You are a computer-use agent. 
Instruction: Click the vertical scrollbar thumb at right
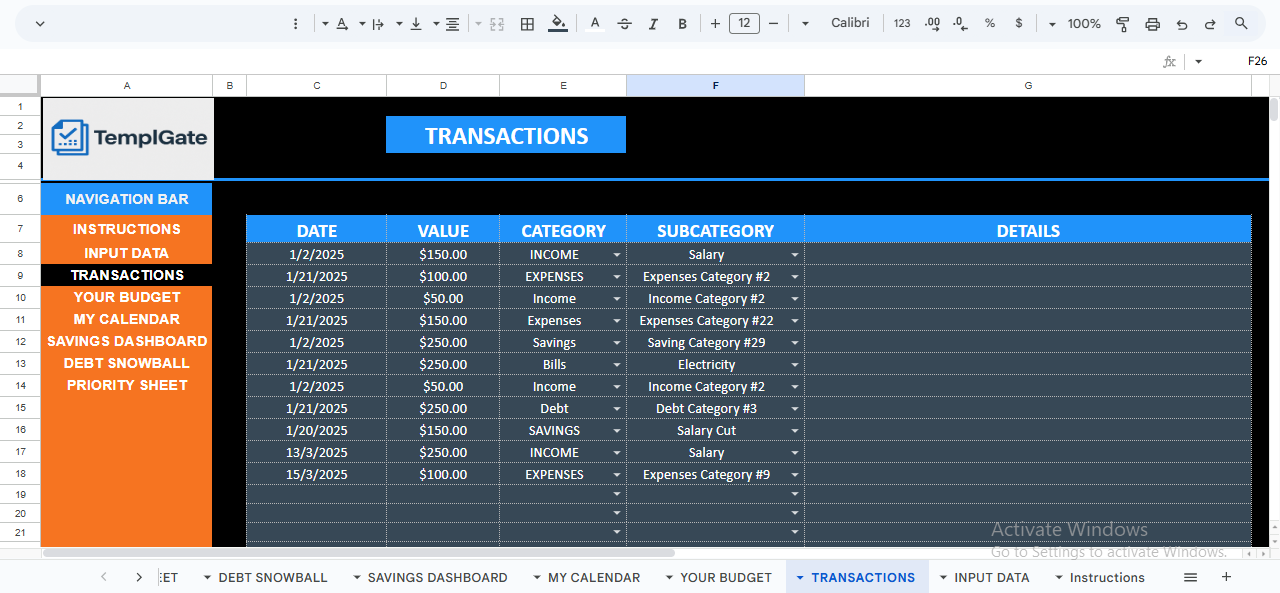tap(1273, 109)
